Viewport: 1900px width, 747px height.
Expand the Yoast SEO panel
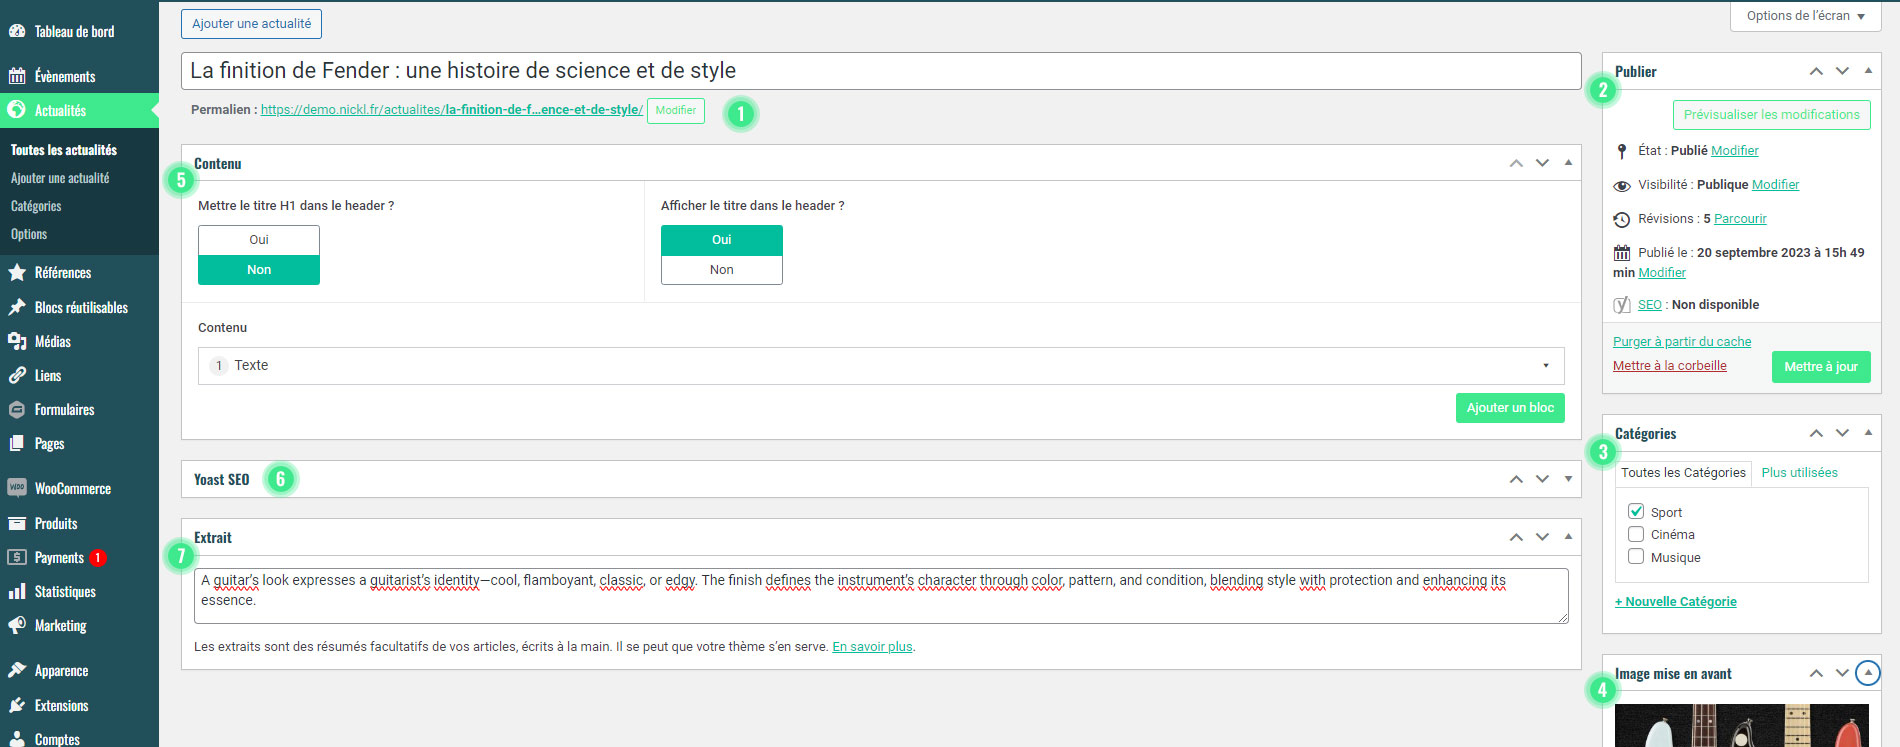(x=1568, y=479)
